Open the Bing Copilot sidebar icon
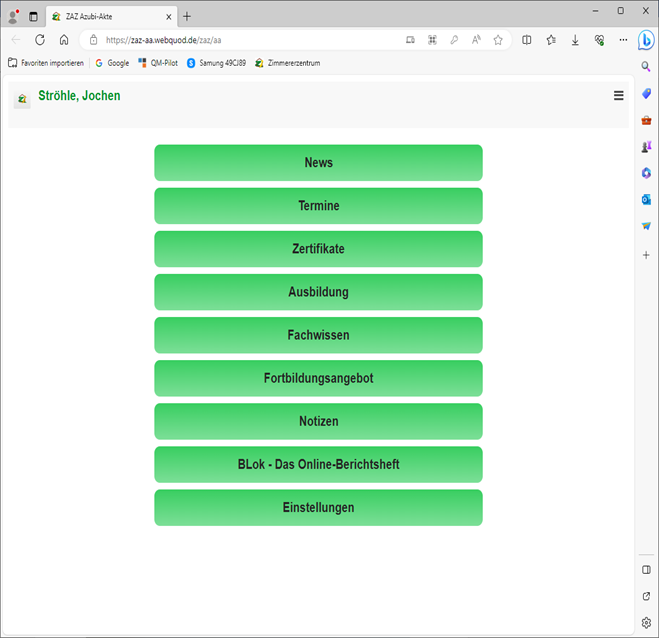 click(x=646, y=40)
